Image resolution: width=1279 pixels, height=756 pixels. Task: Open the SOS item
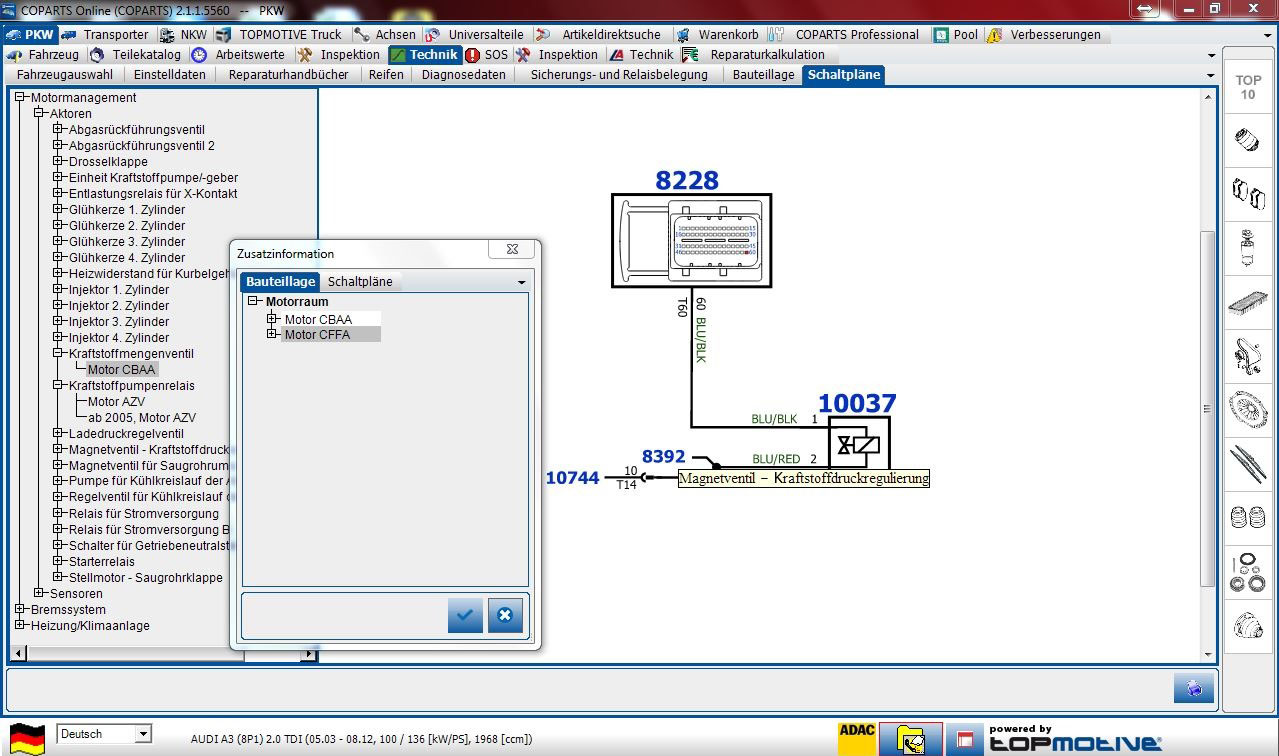(x=487, y=55)
